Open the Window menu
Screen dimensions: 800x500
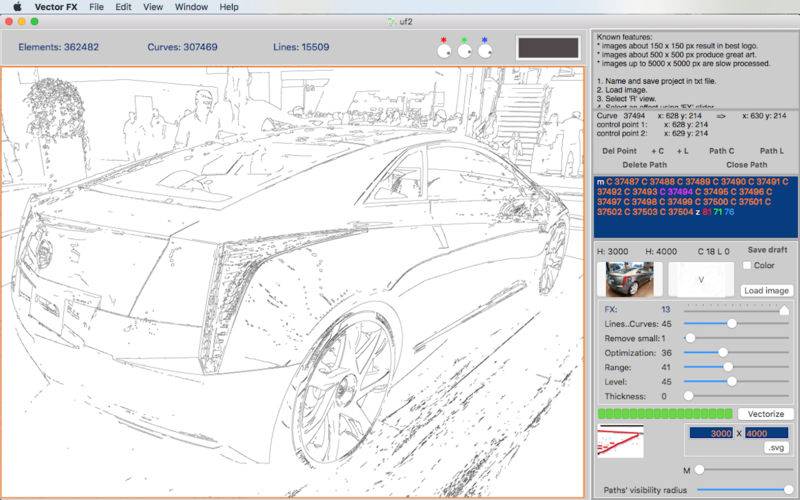(x=191, y=7)
